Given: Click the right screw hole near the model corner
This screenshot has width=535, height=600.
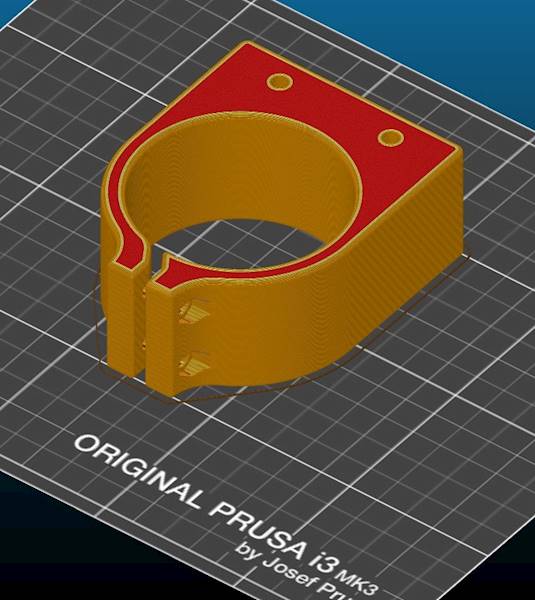Looking at the screenshot, I should coord(391,137).
